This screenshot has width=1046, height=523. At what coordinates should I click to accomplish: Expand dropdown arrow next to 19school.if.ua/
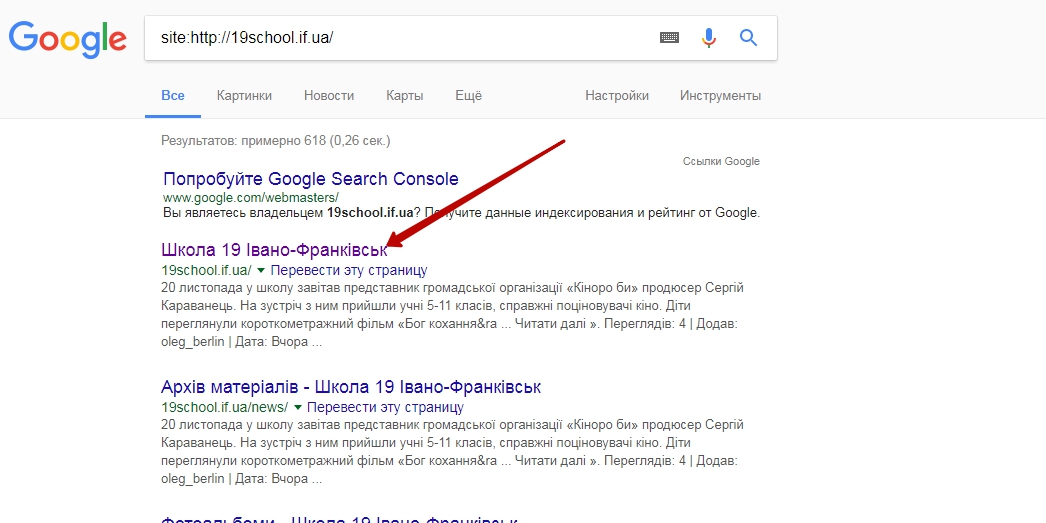(x=261, y=270)
